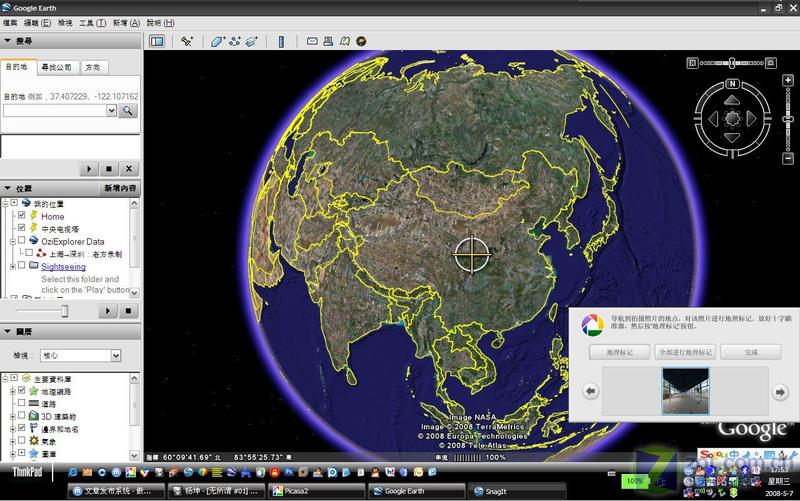
Task: Click the tilt slider at top right
Action: tap(732, 63)
